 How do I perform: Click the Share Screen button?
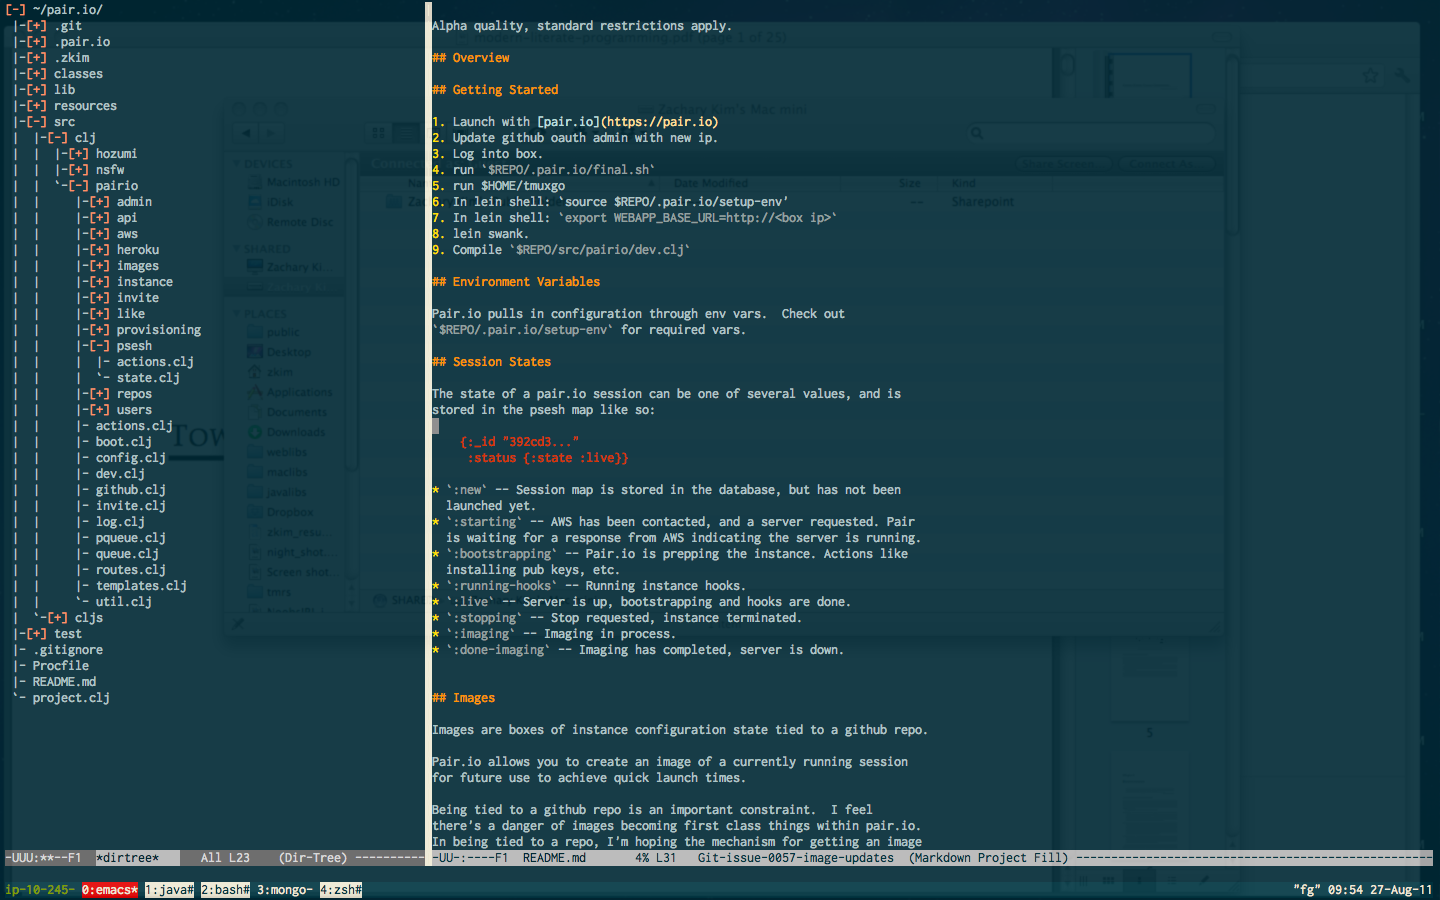click(1063, 163)
